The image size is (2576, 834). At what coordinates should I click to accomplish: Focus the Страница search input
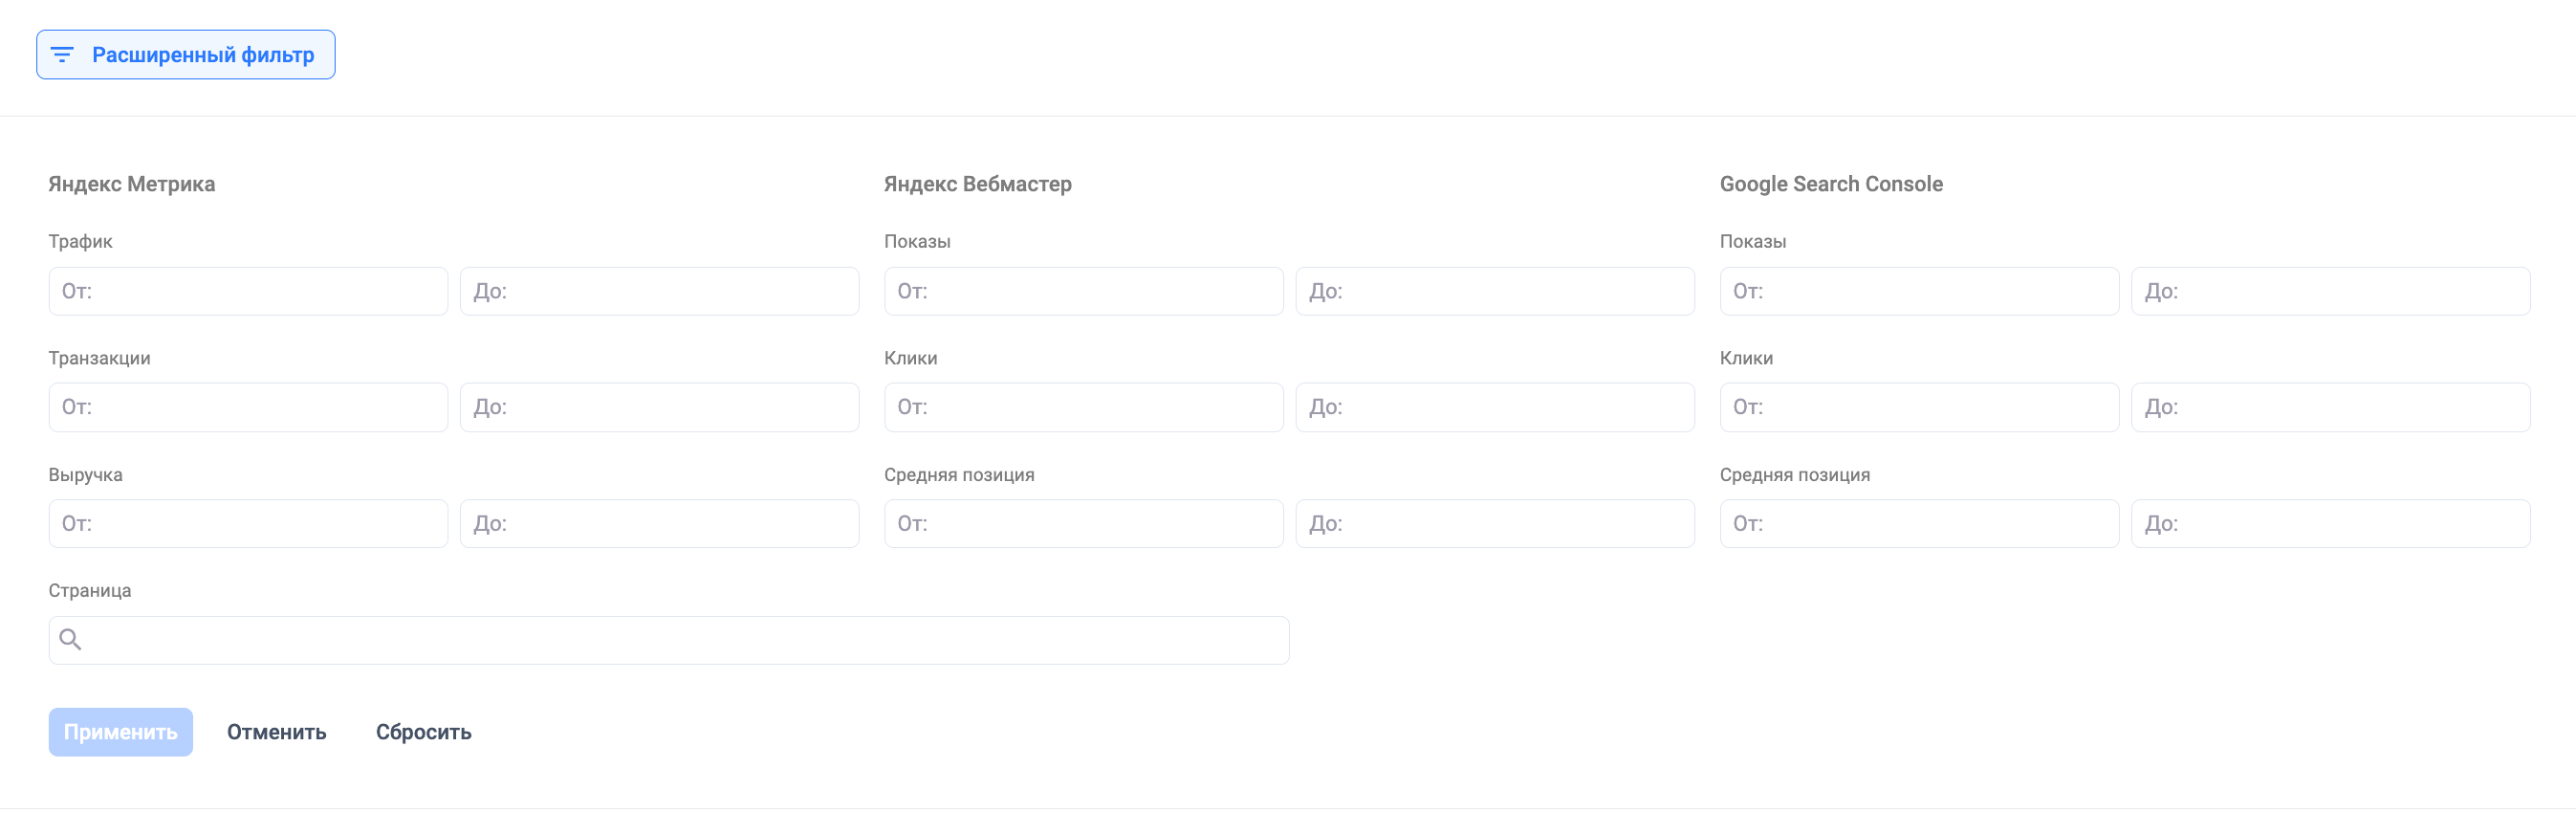point(680,640)
